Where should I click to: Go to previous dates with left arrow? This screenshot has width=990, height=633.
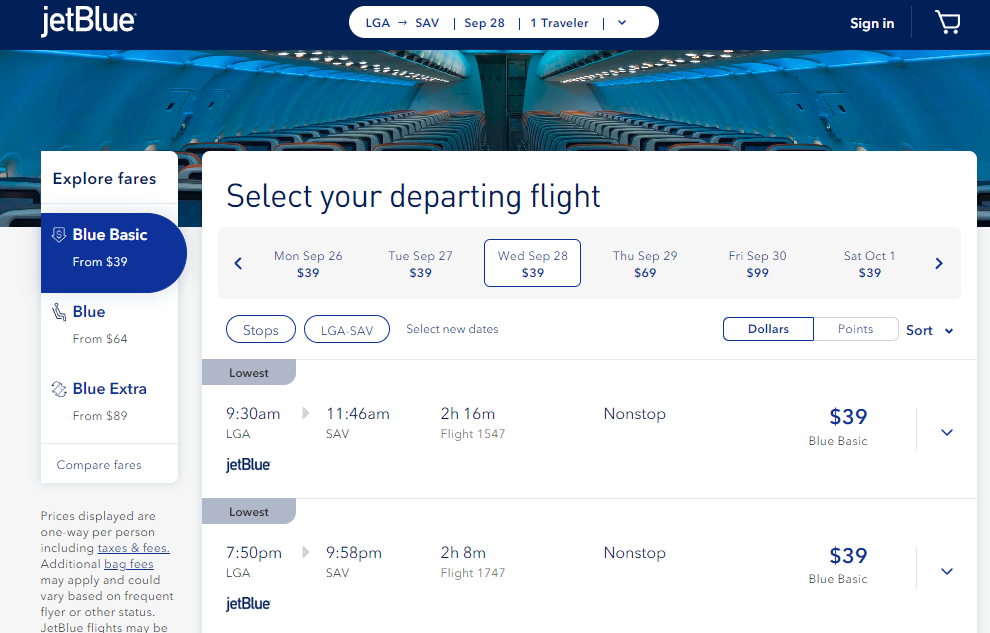238,263
